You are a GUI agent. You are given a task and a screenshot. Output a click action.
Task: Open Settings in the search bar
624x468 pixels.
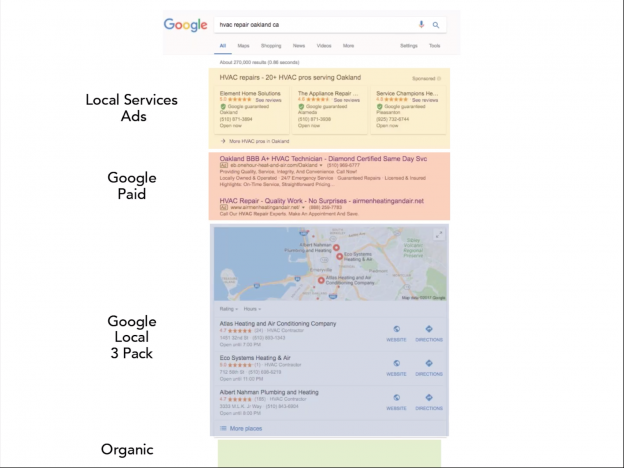409,46
